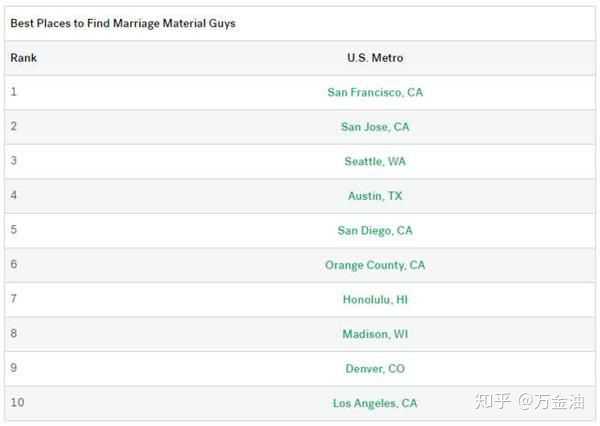Screen dimensions: 600x426
Task: Select the rank 10 cell
Action: (x=17, y=403)
